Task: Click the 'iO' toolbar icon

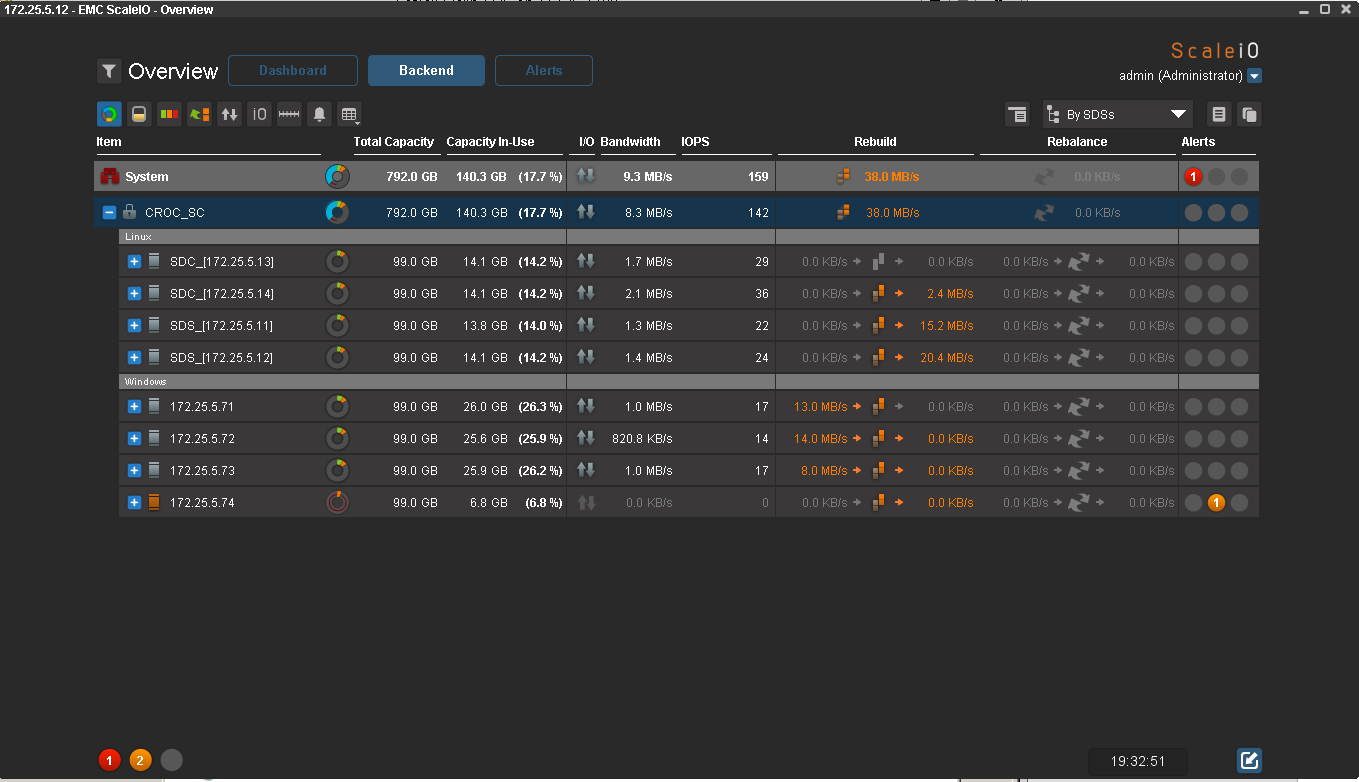Action: [259, 114]
